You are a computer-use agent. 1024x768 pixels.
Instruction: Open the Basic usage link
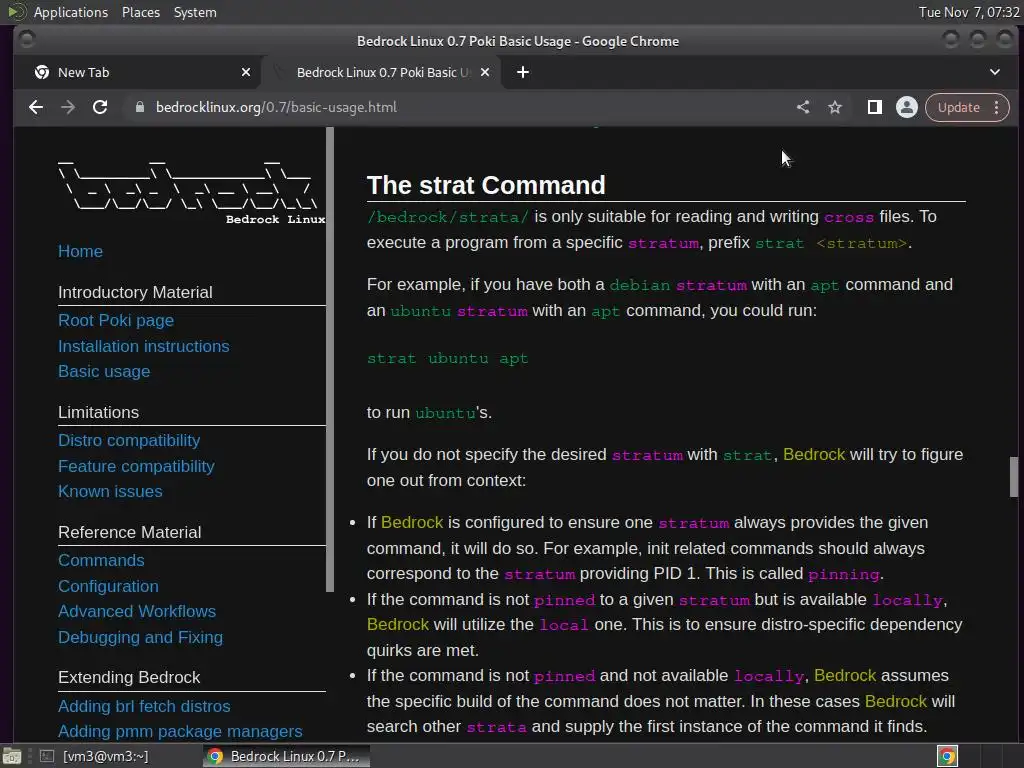click(x=104, y=372)
